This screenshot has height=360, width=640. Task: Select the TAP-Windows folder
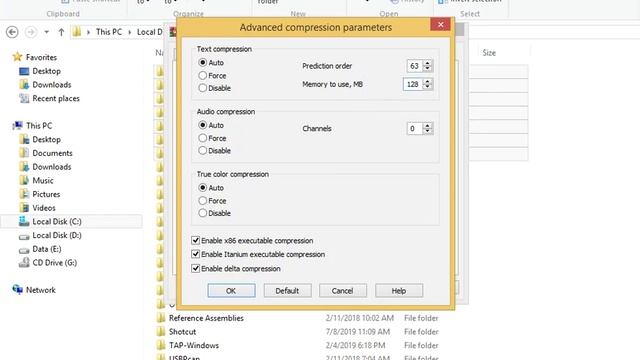194,345
